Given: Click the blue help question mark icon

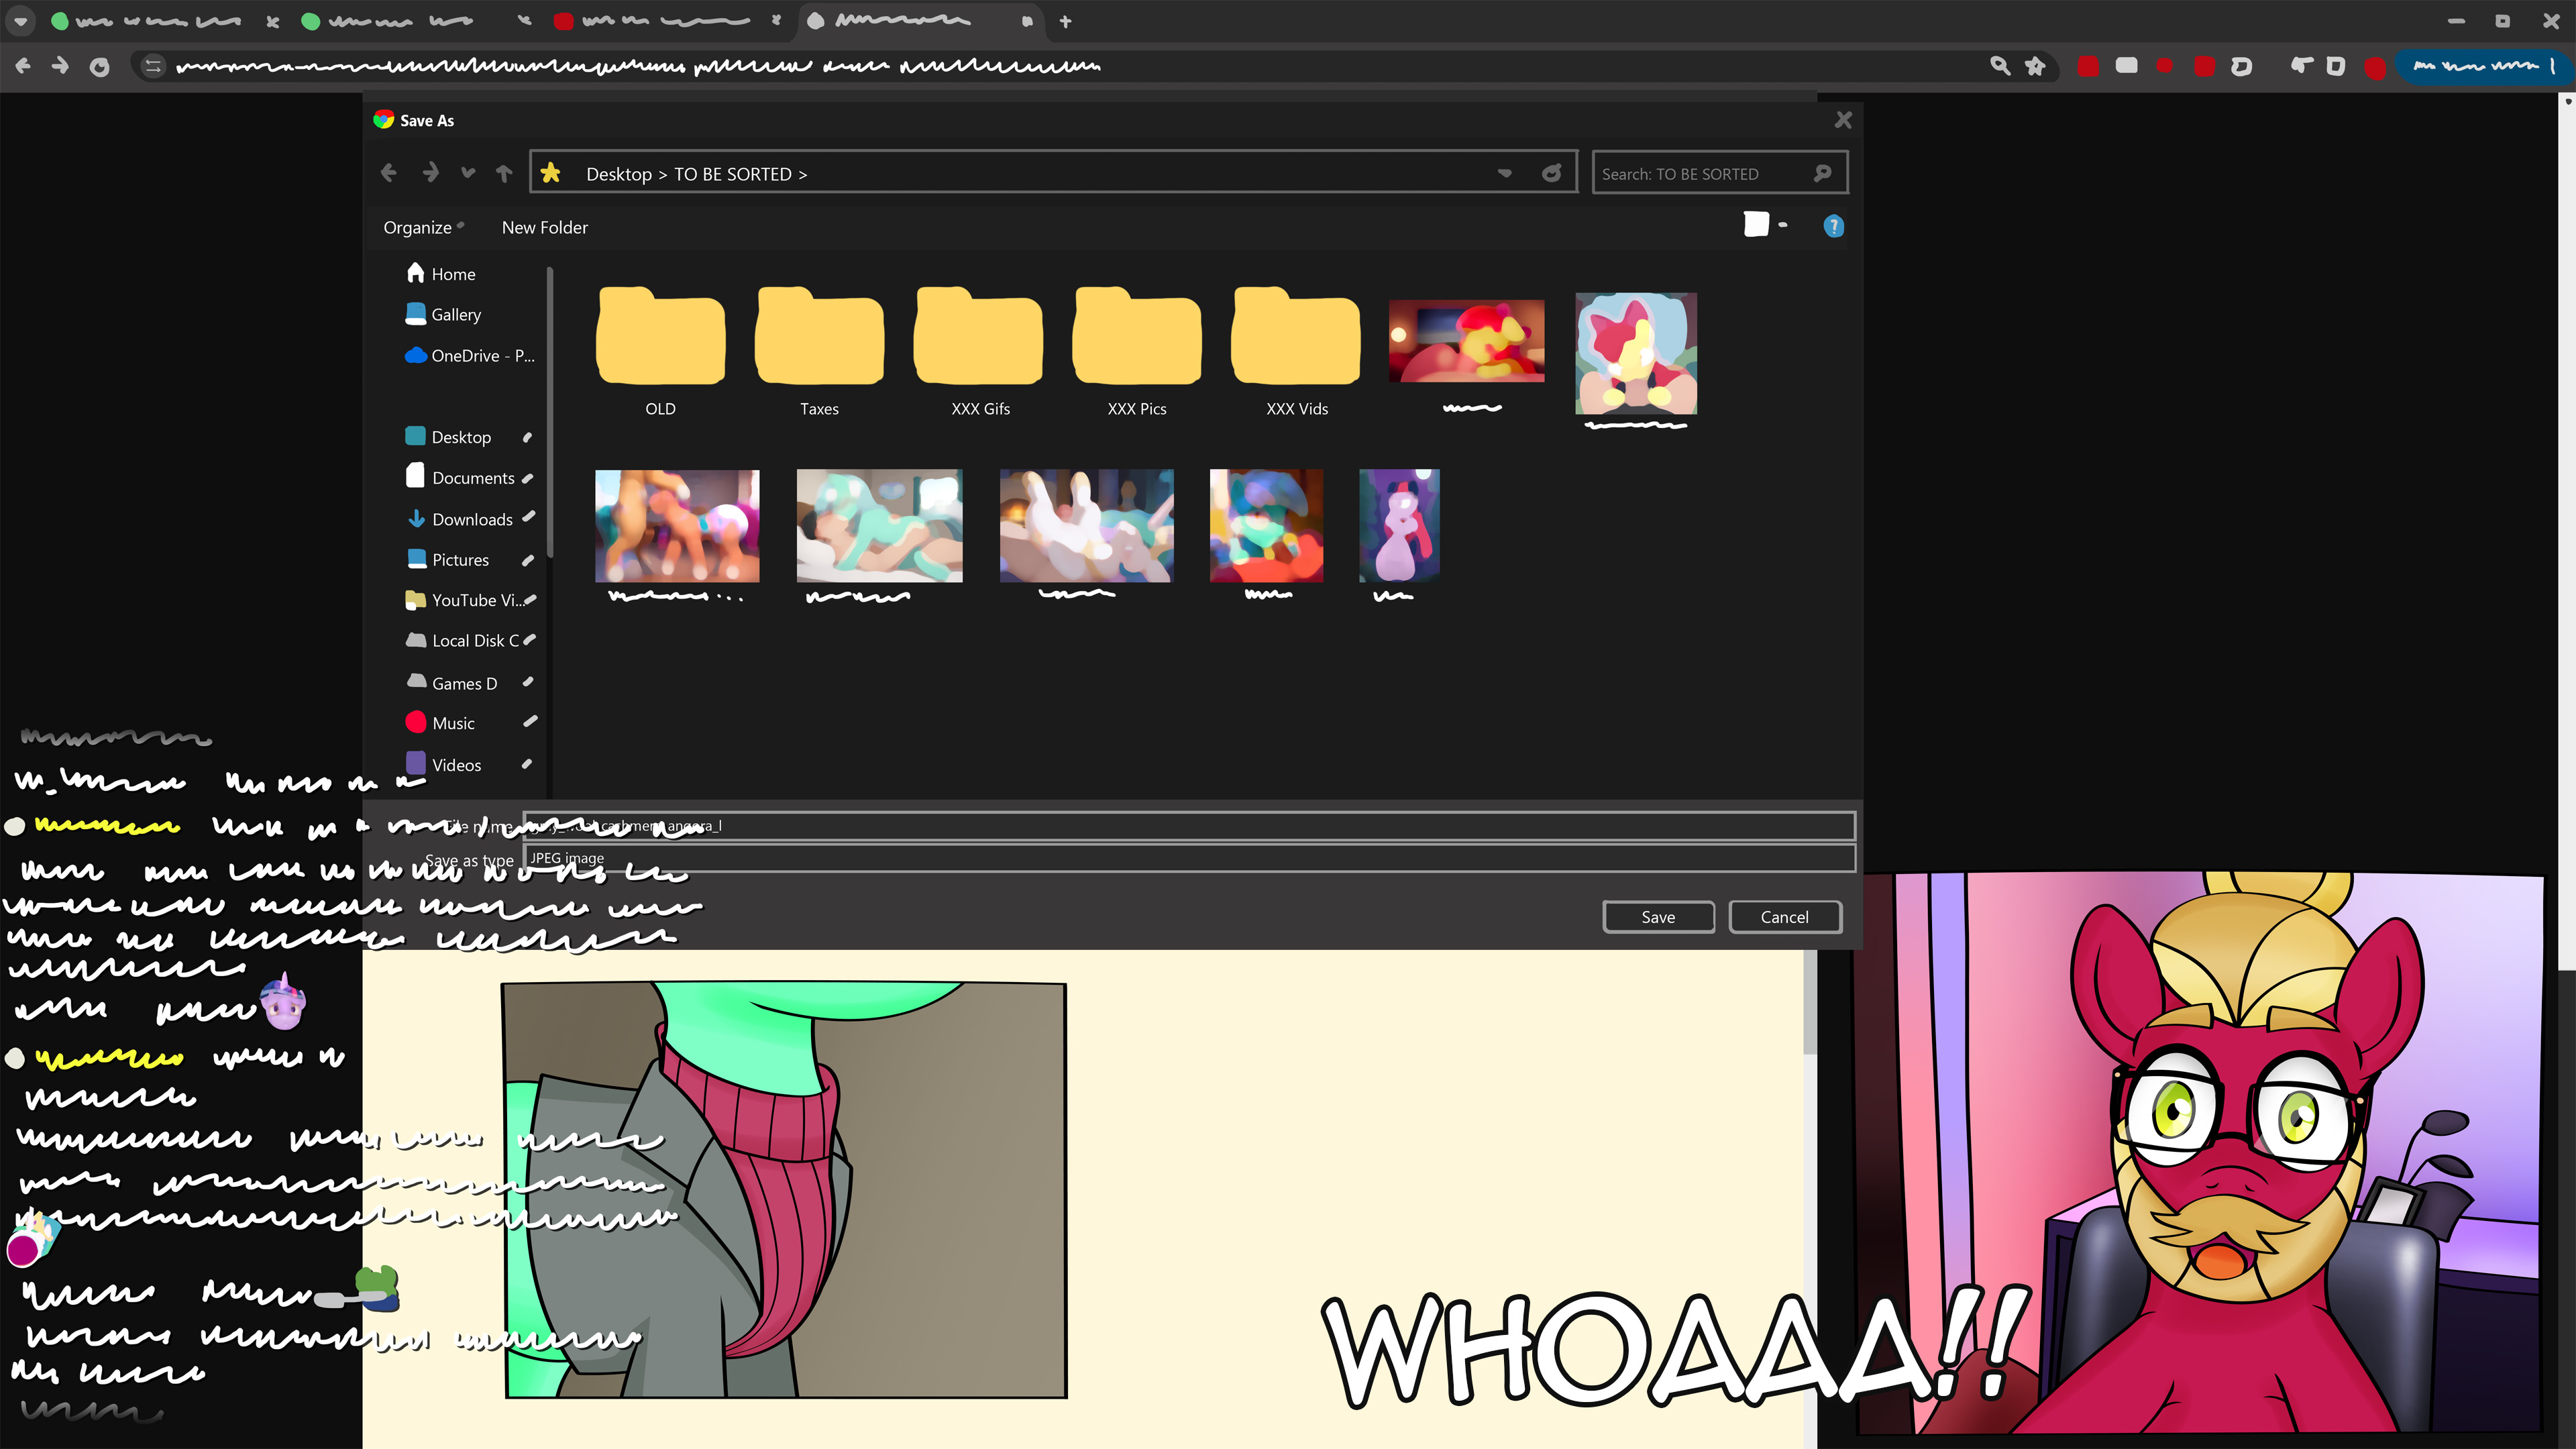Looking at the screenshot, I should [1833, 227].
